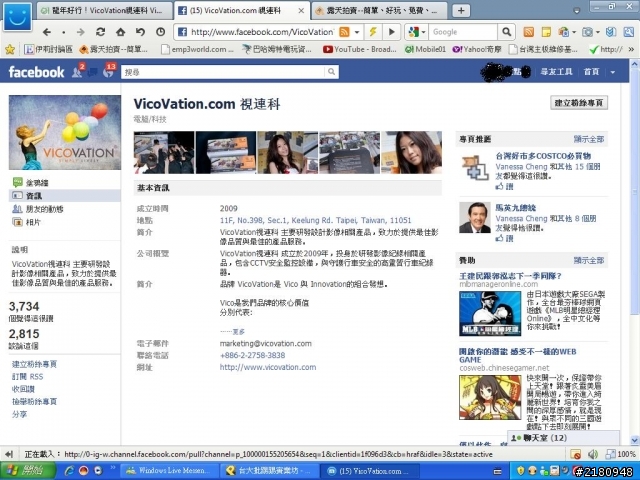The image size is (640, 480).
Task: Click 尋友工具 in Facebook top bar
Action: (556, 72)
